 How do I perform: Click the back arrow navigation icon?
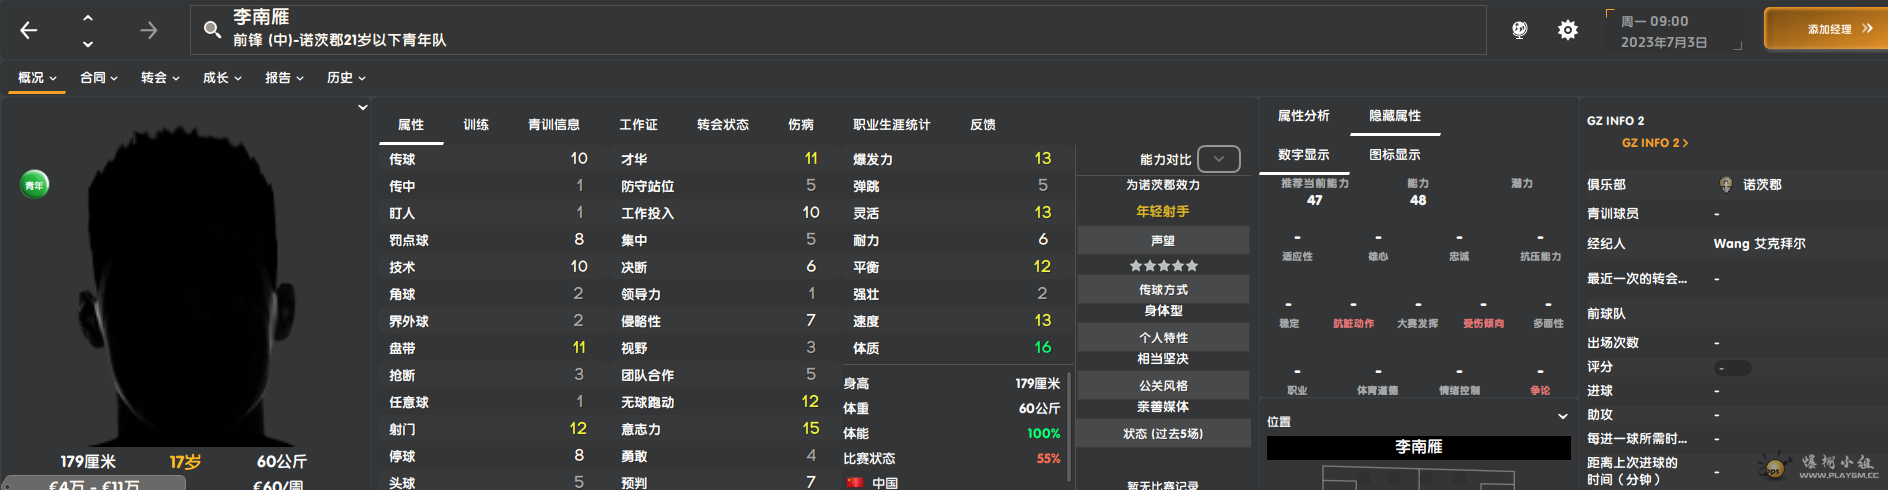click(x=29, y=30)
